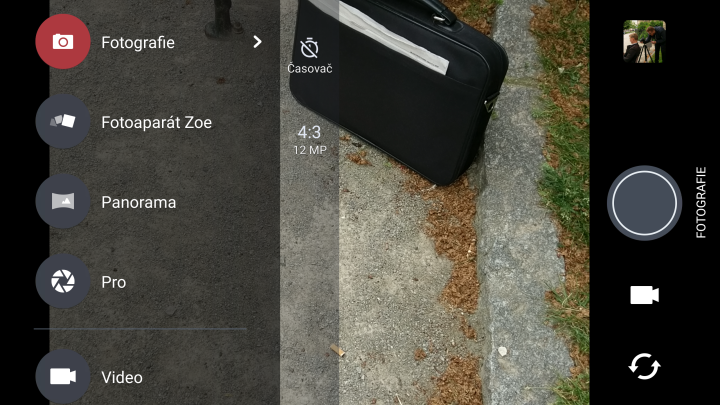Select the red Fotografie camera icon
The height and width of the screenshot is (405, 720).
[x=63, y=42]
